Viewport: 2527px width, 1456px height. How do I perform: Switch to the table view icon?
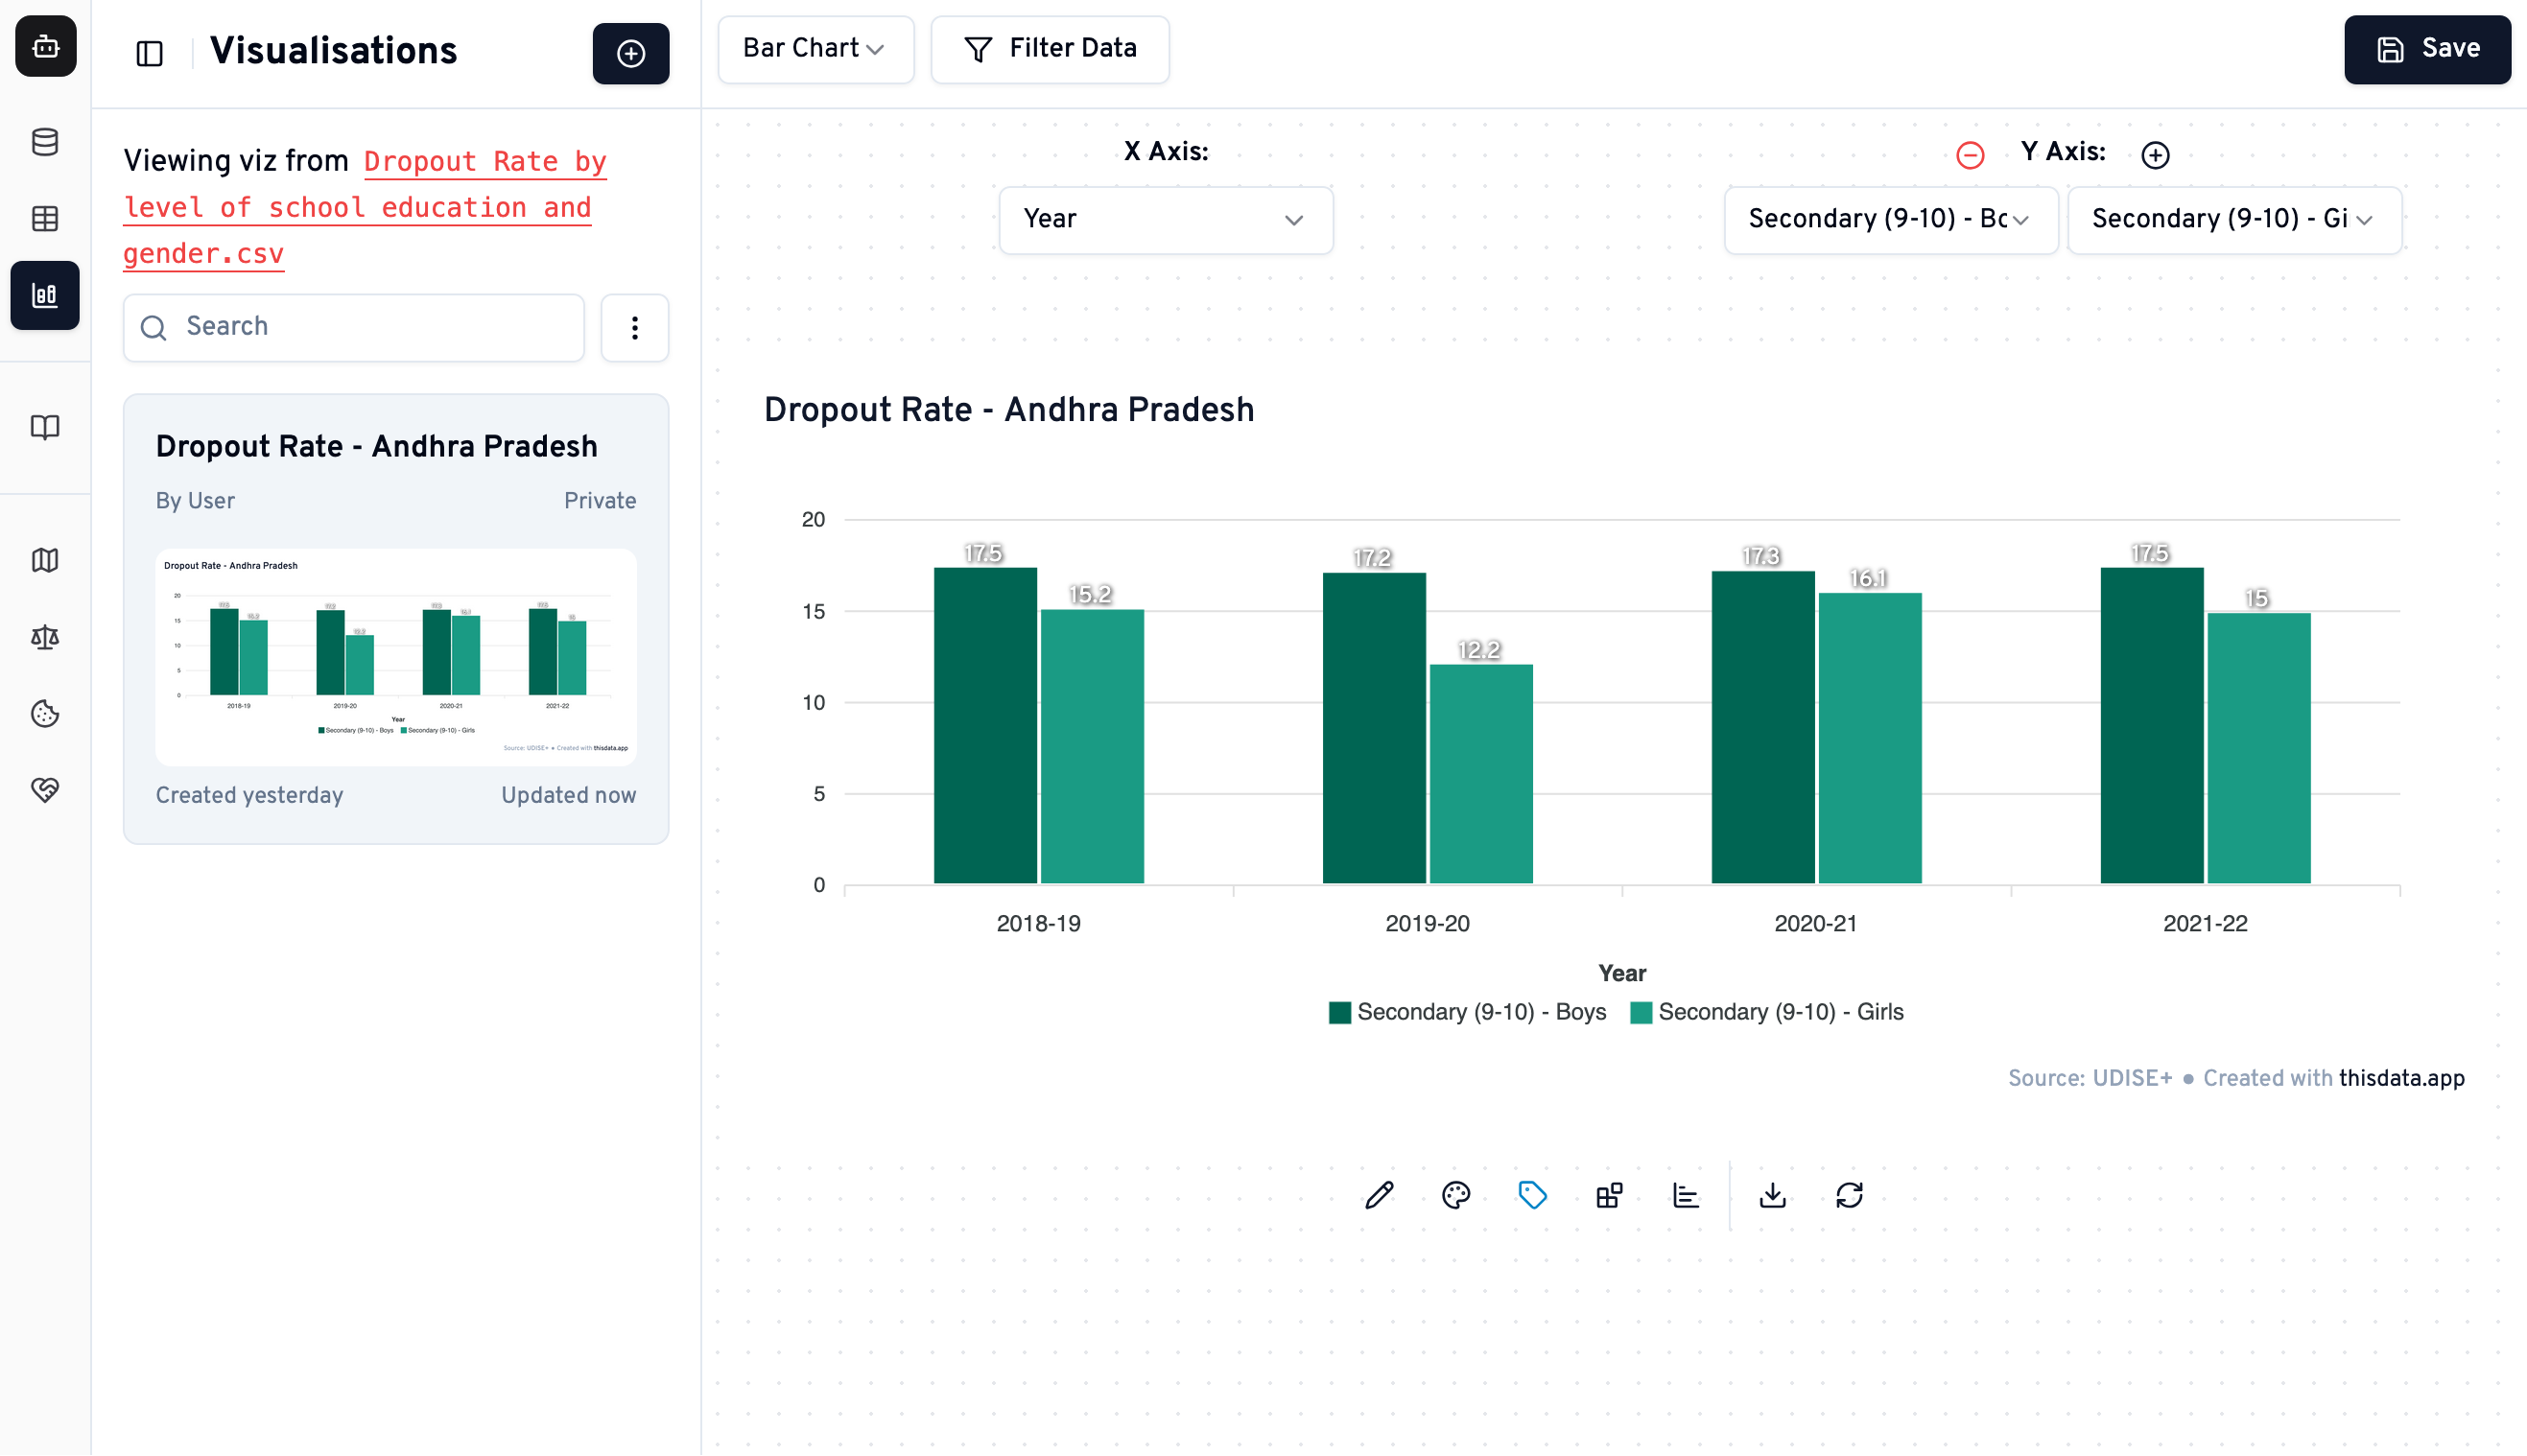click(46, 218)
